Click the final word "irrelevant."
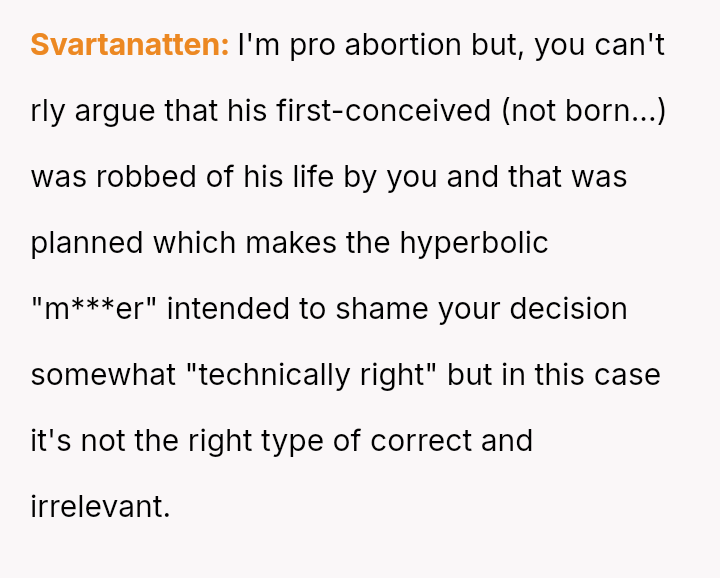 pyautogui.click(x=100, y=506)
